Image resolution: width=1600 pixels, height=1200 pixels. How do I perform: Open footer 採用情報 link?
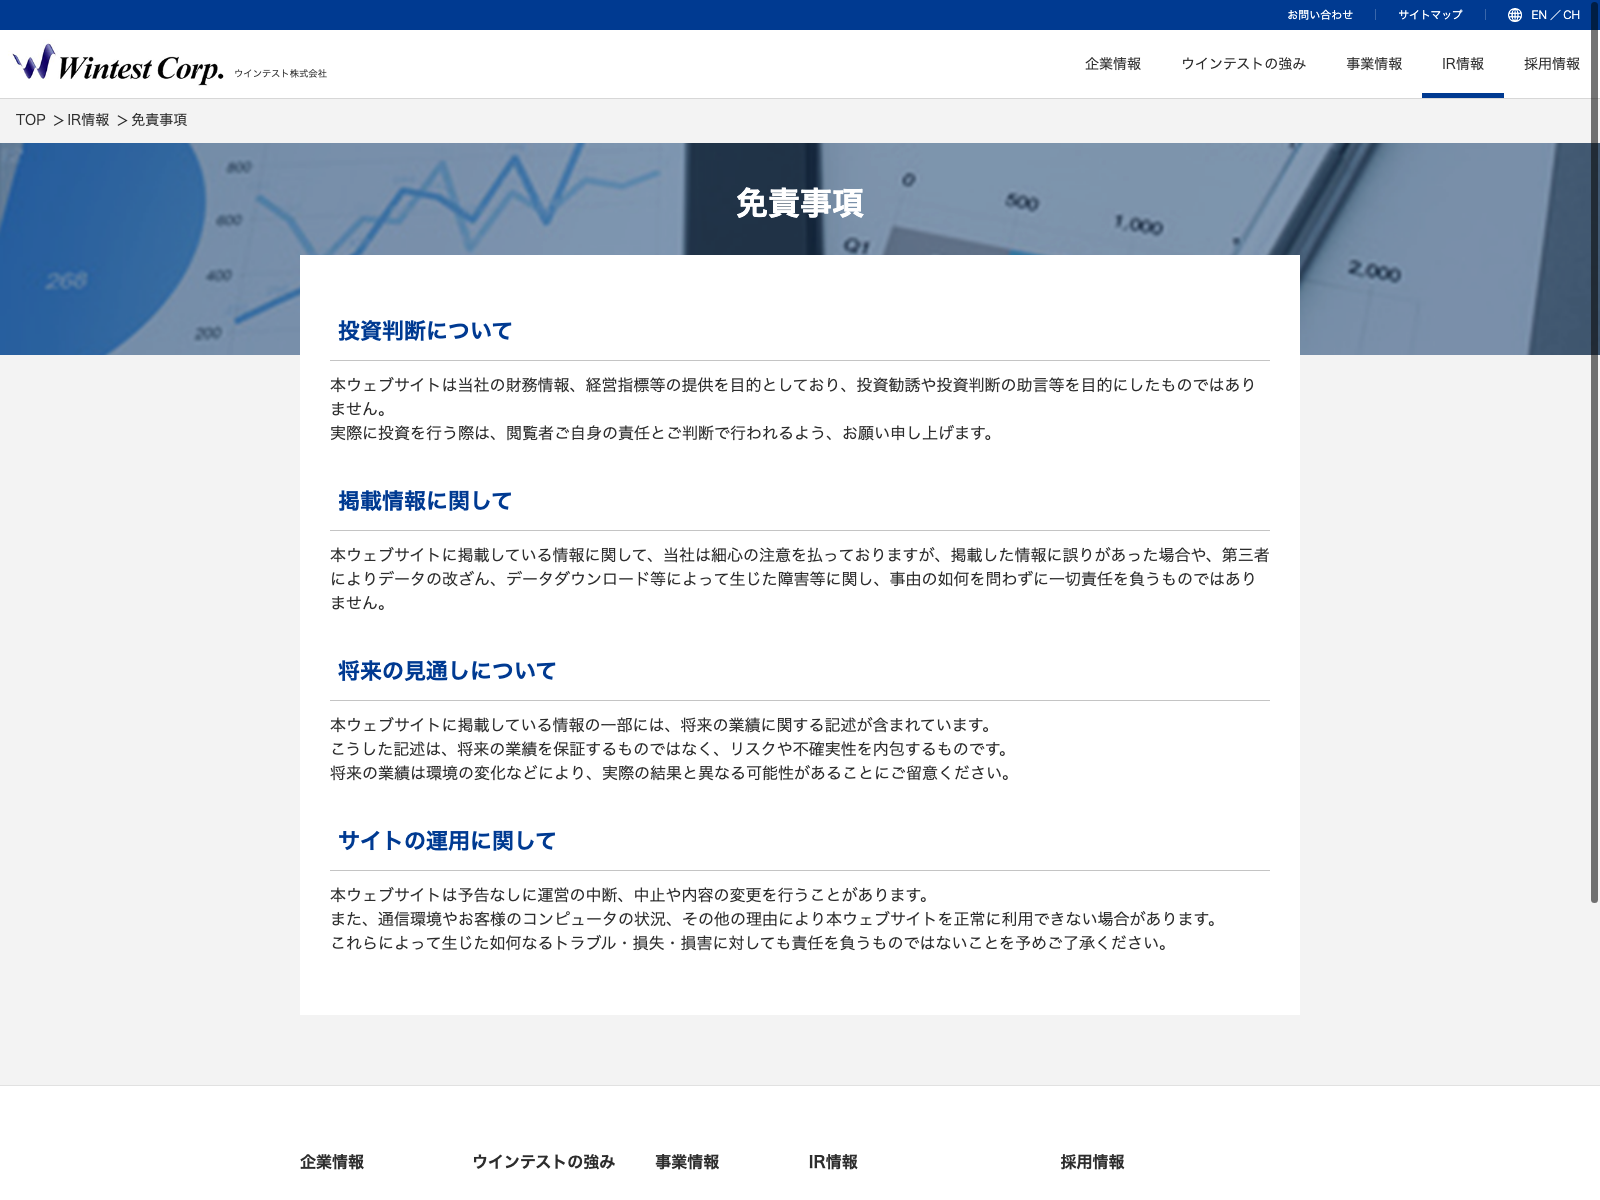pos(1092,1162)
